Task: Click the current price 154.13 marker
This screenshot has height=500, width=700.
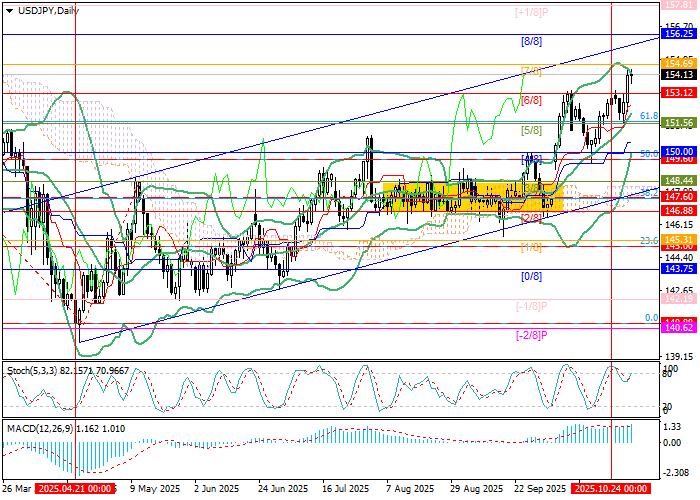Action: pos(679,75)
